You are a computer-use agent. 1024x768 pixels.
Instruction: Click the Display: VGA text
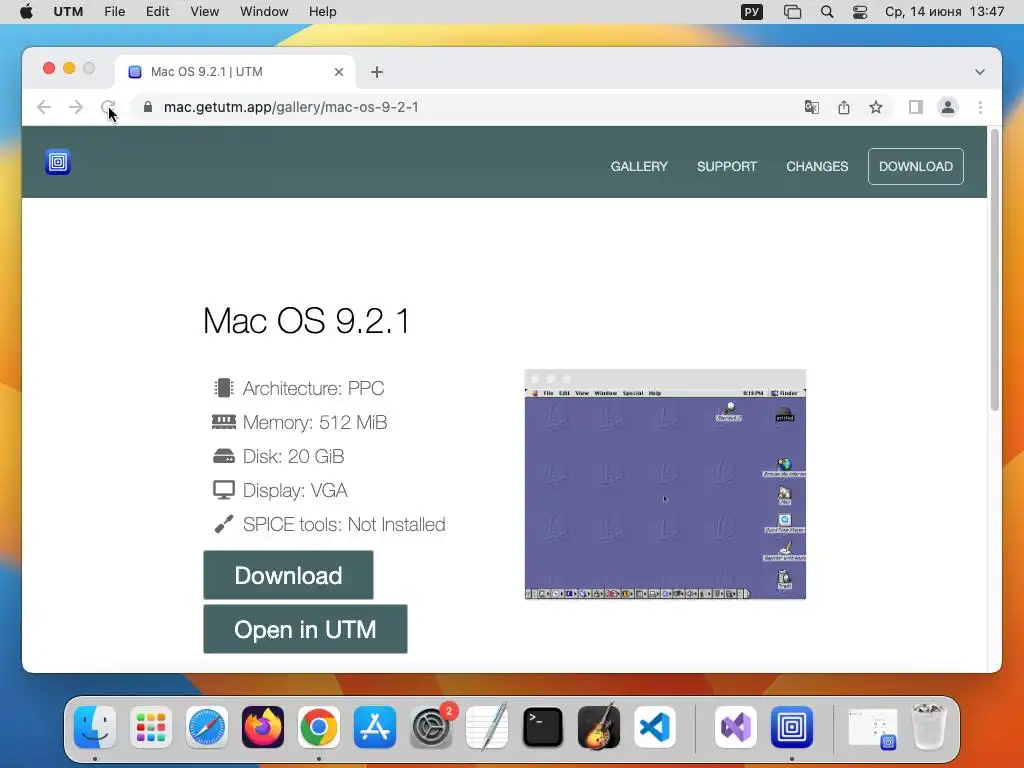click(x=295, y=490)
